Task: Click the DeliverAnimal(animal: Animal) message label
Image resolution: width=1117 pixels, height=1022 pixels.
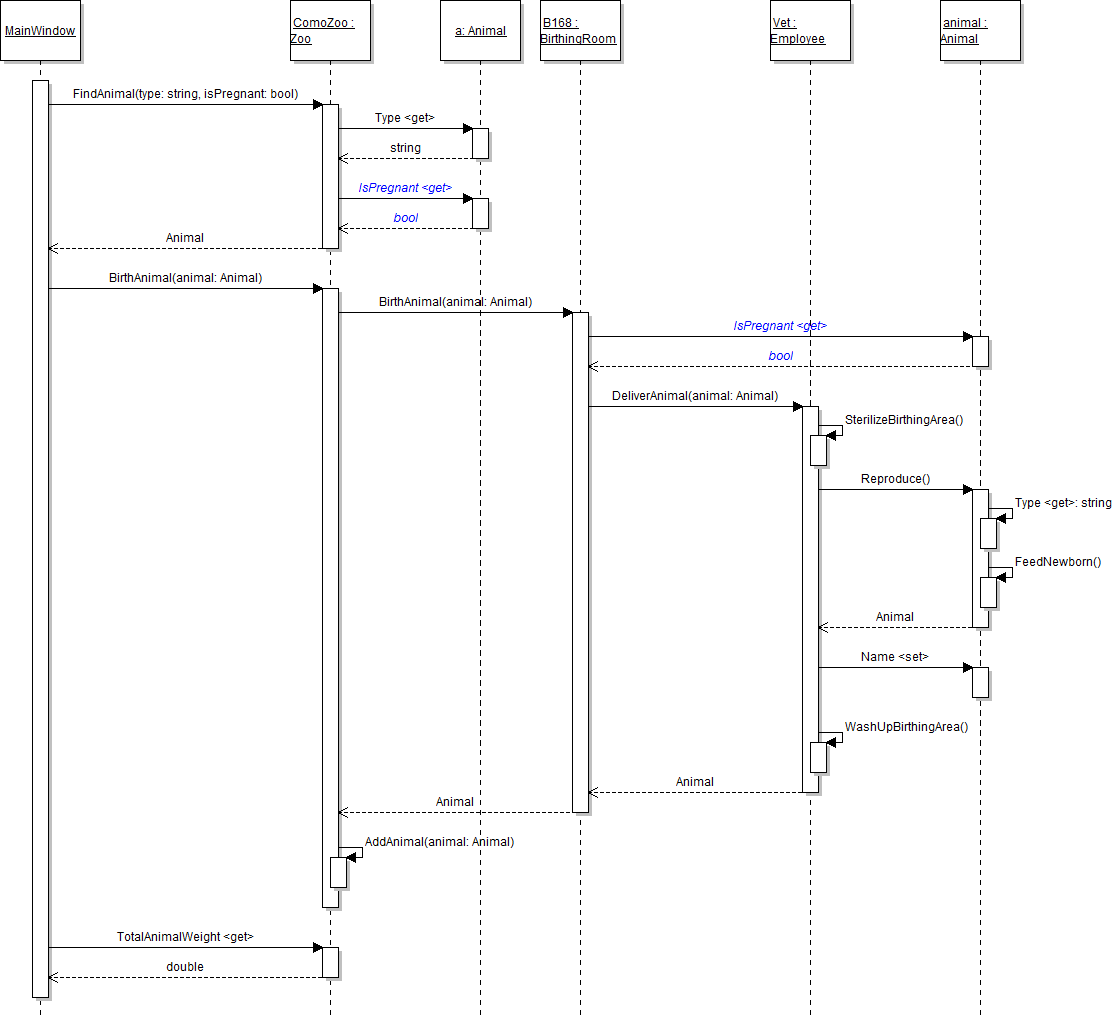Action: click(x=695, y=396)
